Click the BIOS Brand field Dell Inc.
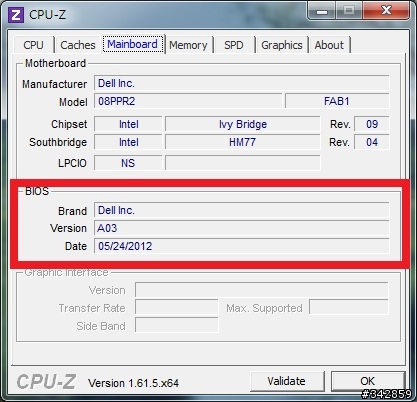Image resolution: width=417 pixels, height=402 pixels. [x=241, y=210]
